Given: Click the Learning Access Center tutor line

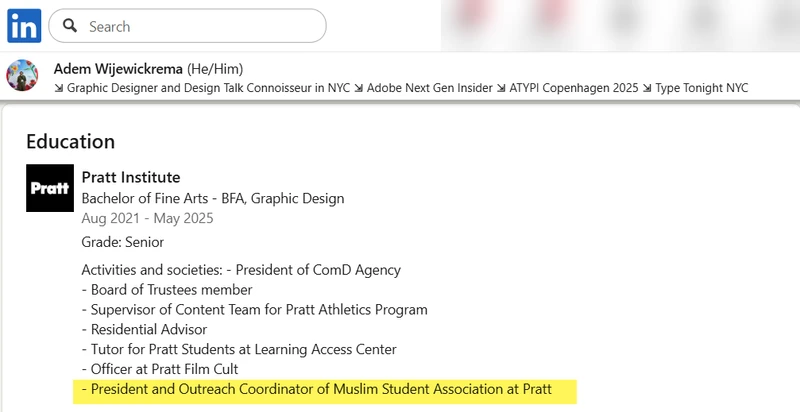Looking at the screenshot, I should point(239,349).
